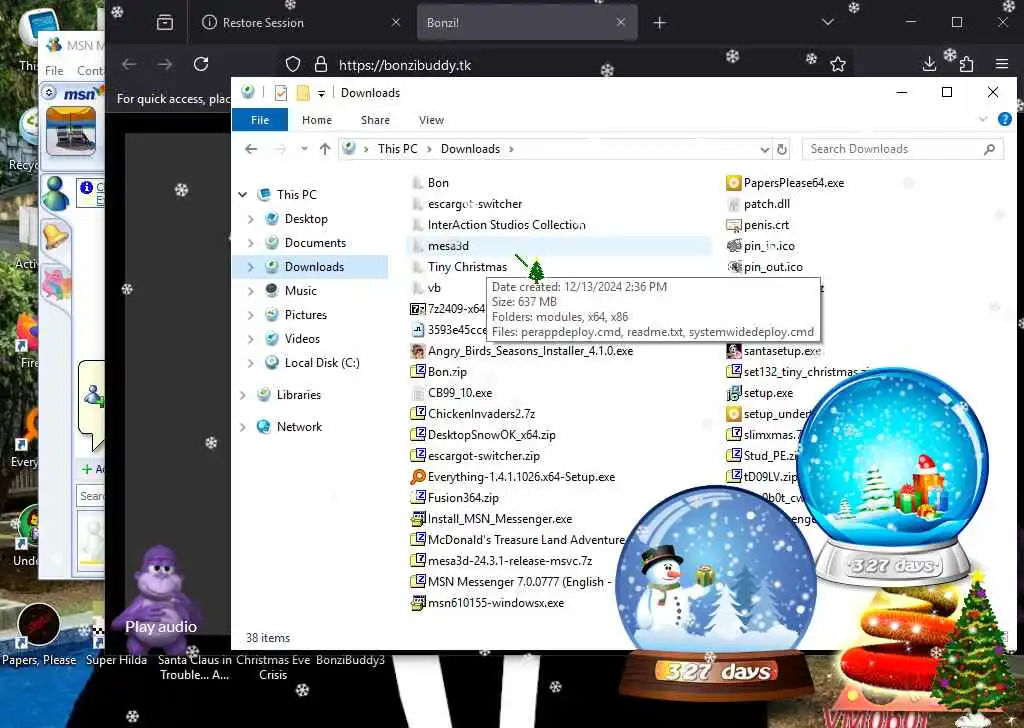Select Angry_Birds_Seasons_Installer_4.1.0.exe file

(530, 351)
